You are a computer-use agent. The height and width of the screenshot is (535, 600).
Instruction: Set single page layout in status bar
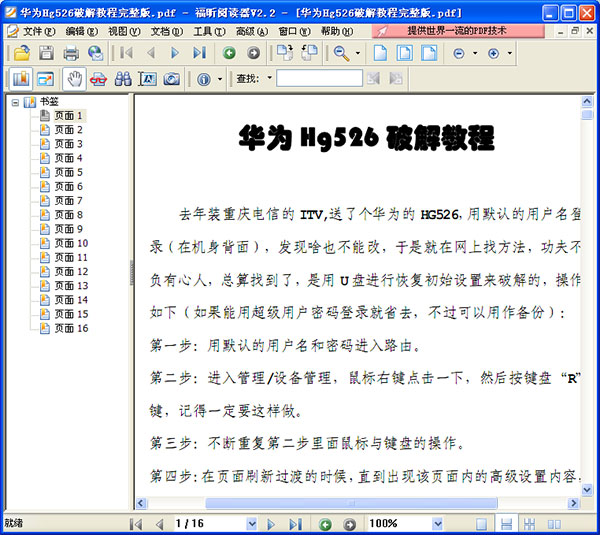481,524
